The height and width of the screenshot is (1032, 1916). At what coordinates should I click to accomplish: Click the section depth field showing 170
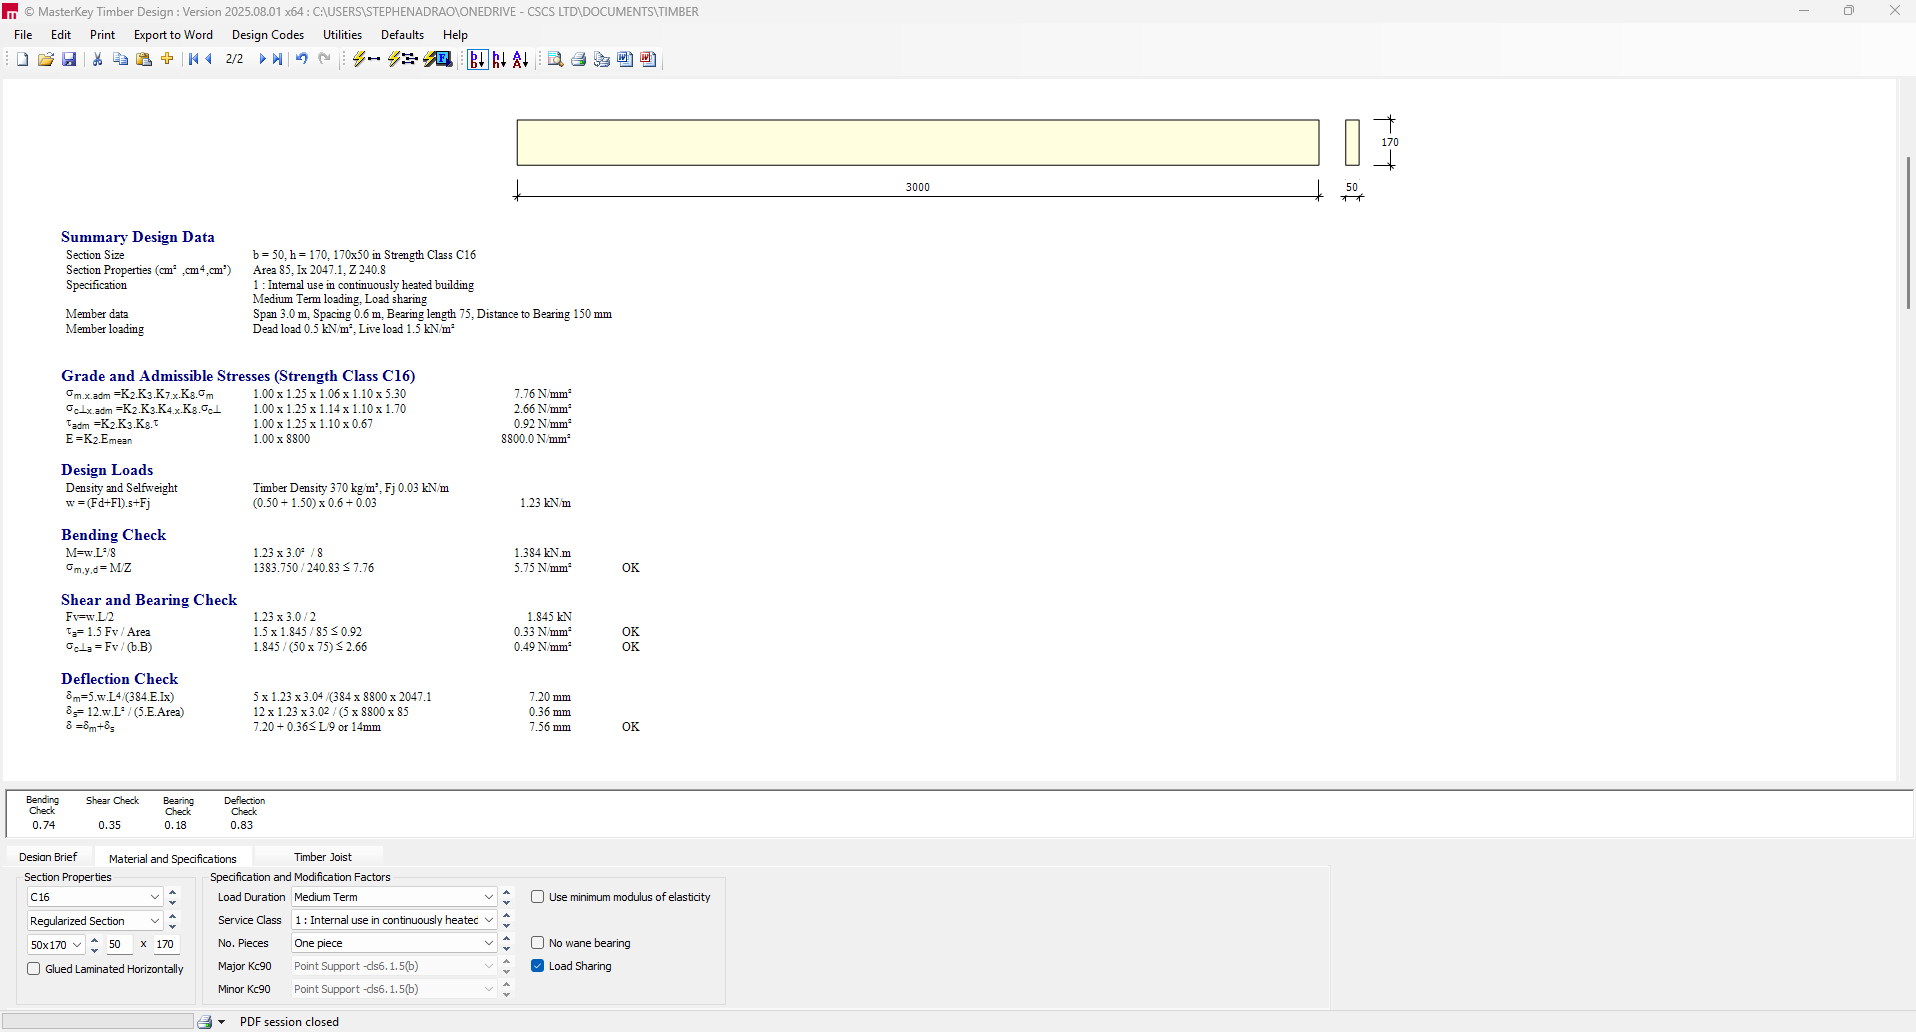(x=166, y=945)
